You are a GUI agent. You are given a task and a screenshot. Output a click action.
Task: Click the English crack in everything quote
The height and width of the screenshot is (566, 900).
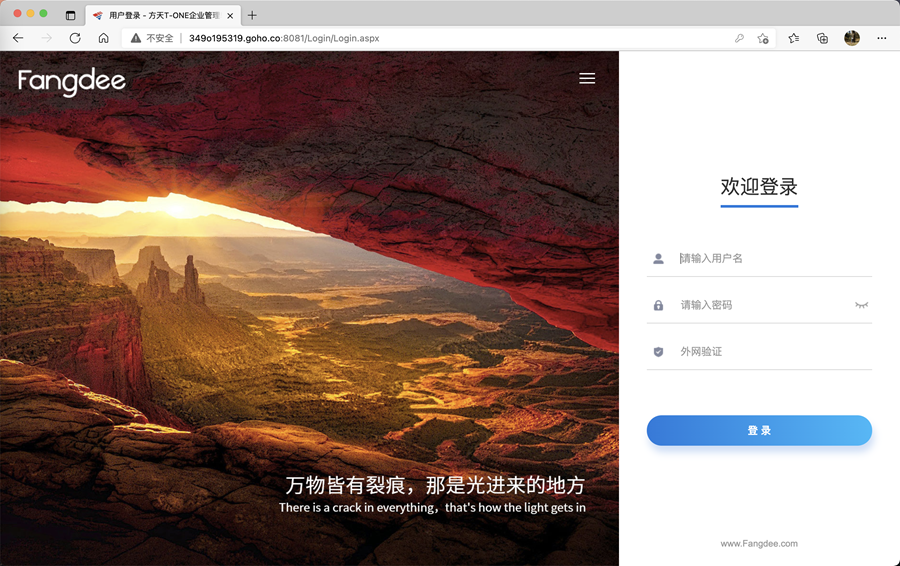[x=432, y=507]
